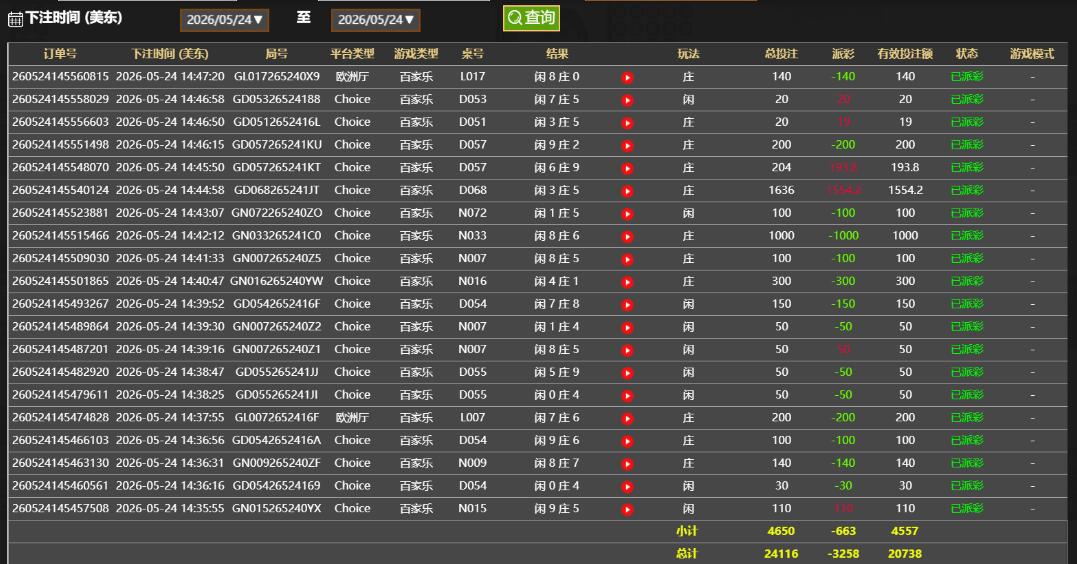The width and height of the screenshot is (1077, 564).
Task: Click the 有效投注额 column header
Action: tap(905, 54)
